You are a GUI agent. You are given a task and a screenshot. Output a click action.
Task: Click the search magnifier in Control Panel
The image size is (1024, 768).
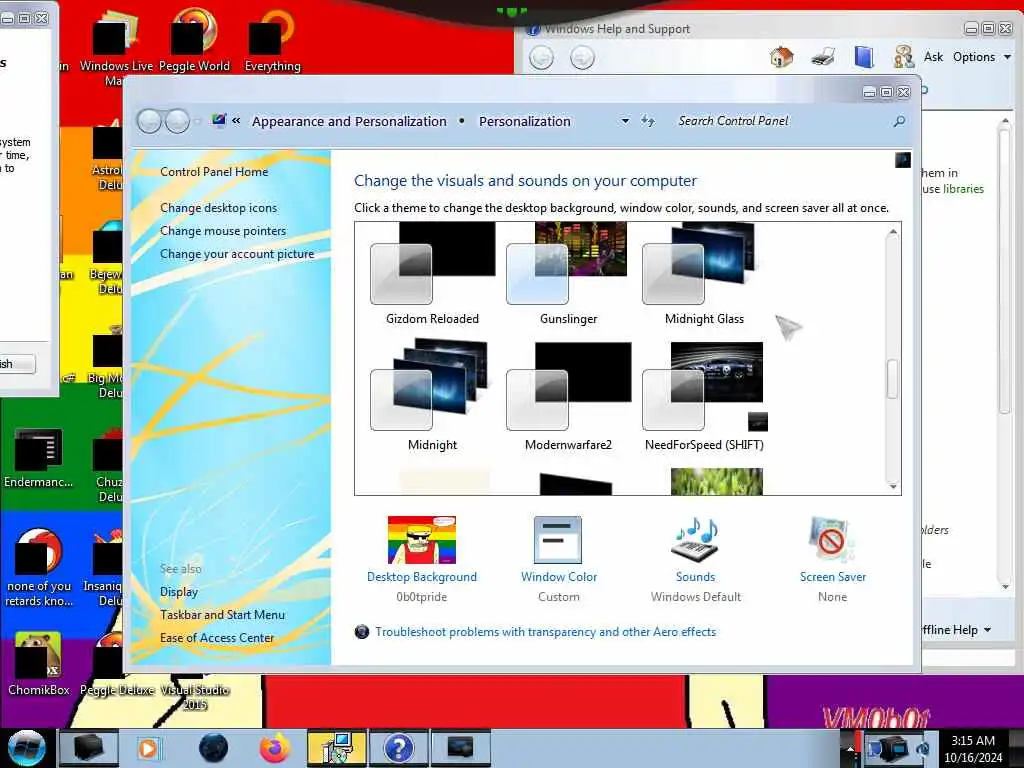[899, 121]
